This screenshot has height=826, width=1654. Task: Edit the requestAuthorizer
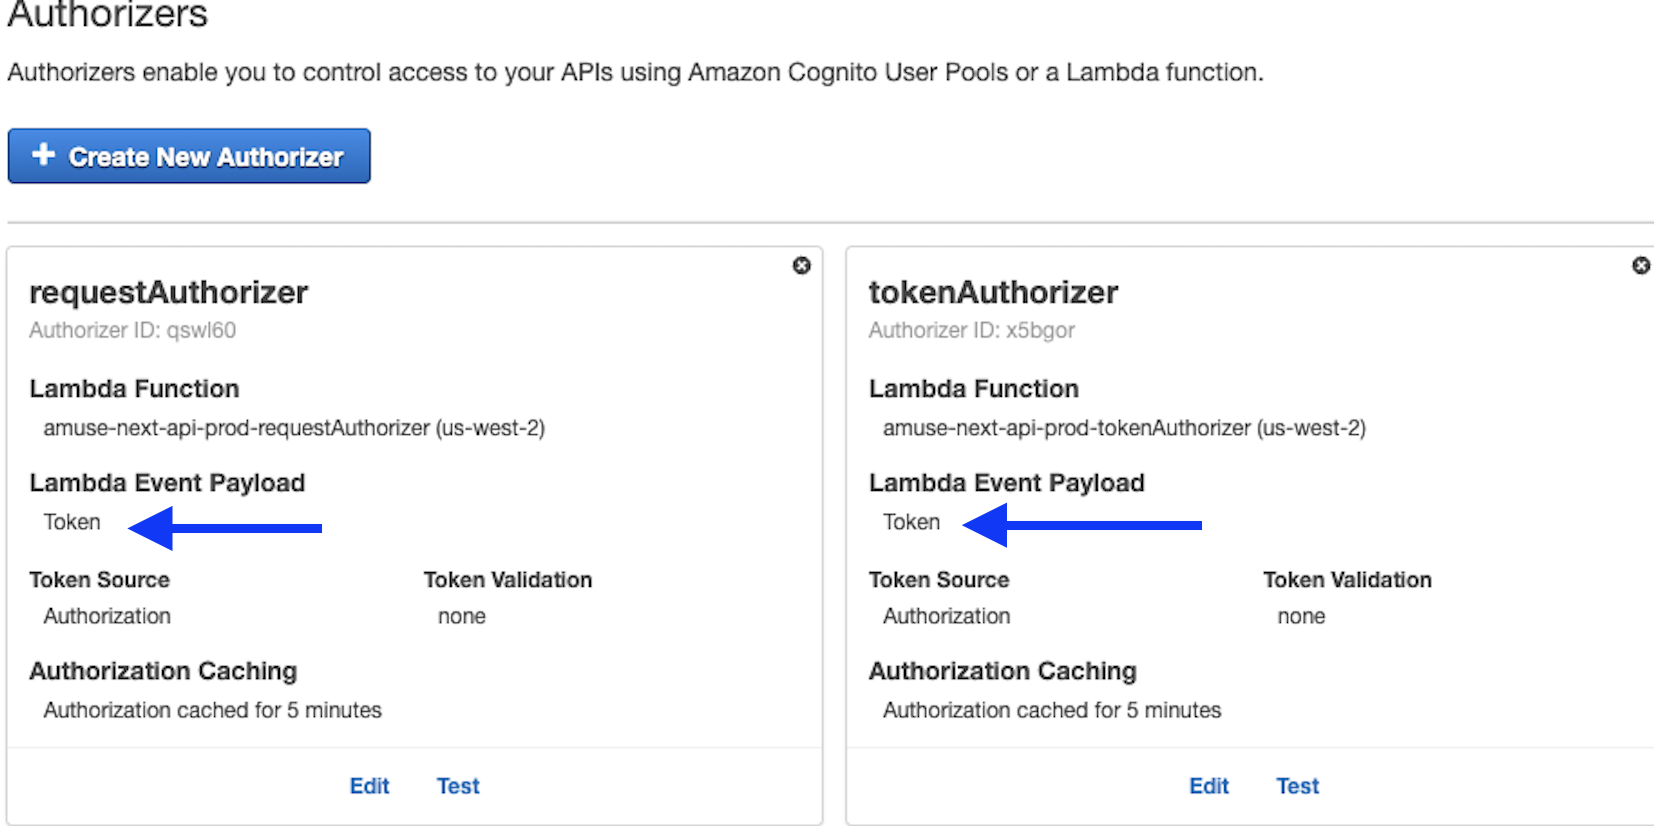pos(369,786)
